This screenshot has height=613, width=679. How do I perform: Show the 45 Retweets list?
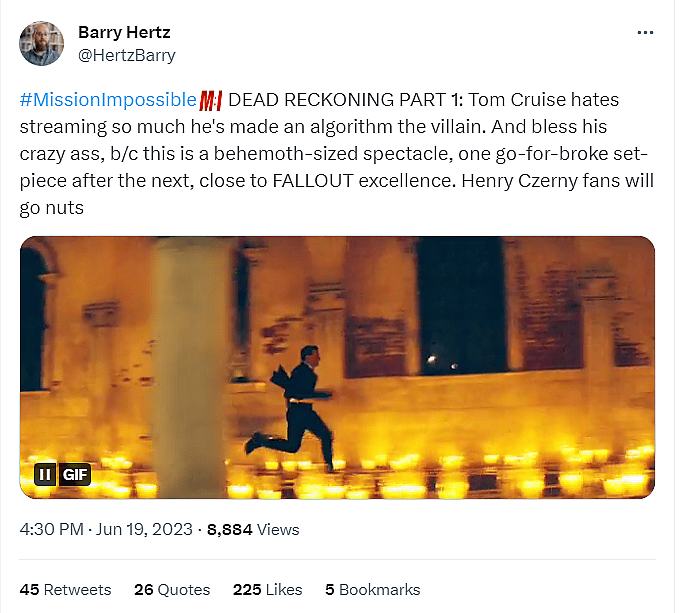pyautogui.click(x=66, y=589)
